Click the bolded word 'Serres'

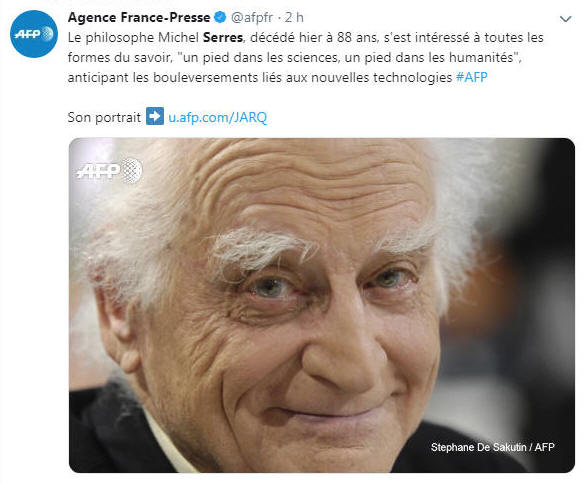click(x=223, y=38)
